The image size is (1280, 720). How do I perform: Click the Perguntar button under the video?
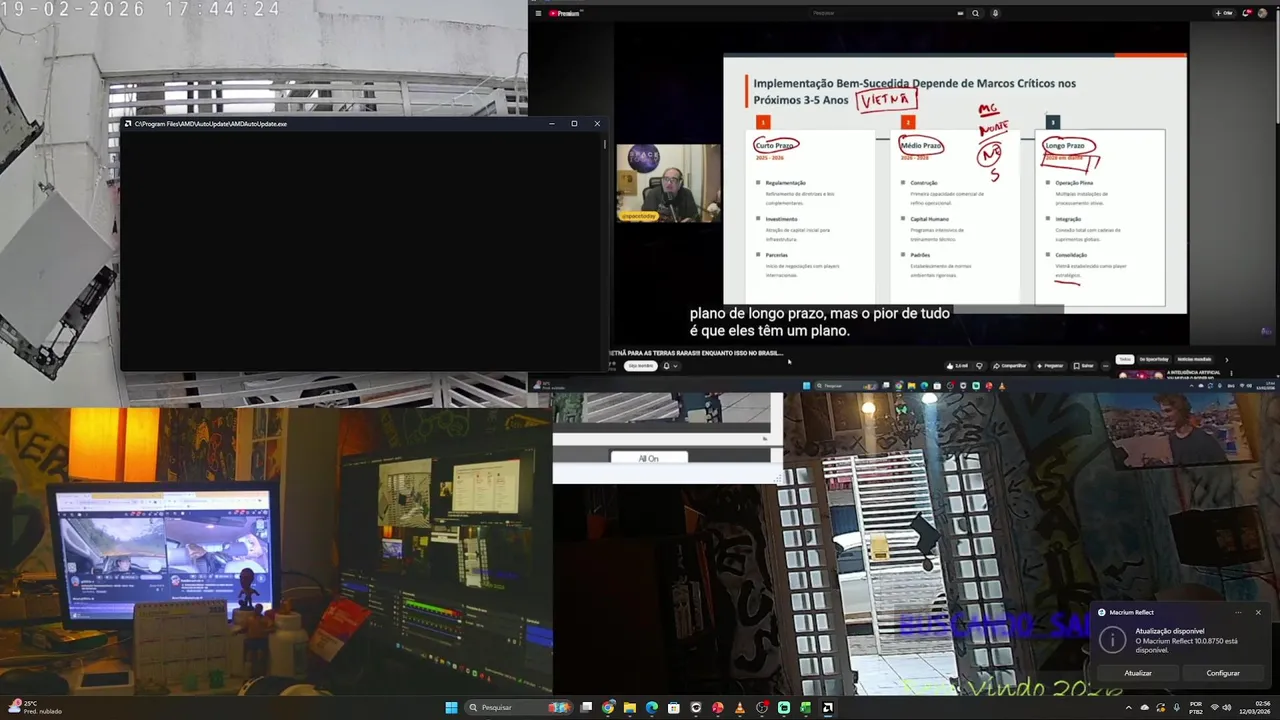tap(1050, 366)
